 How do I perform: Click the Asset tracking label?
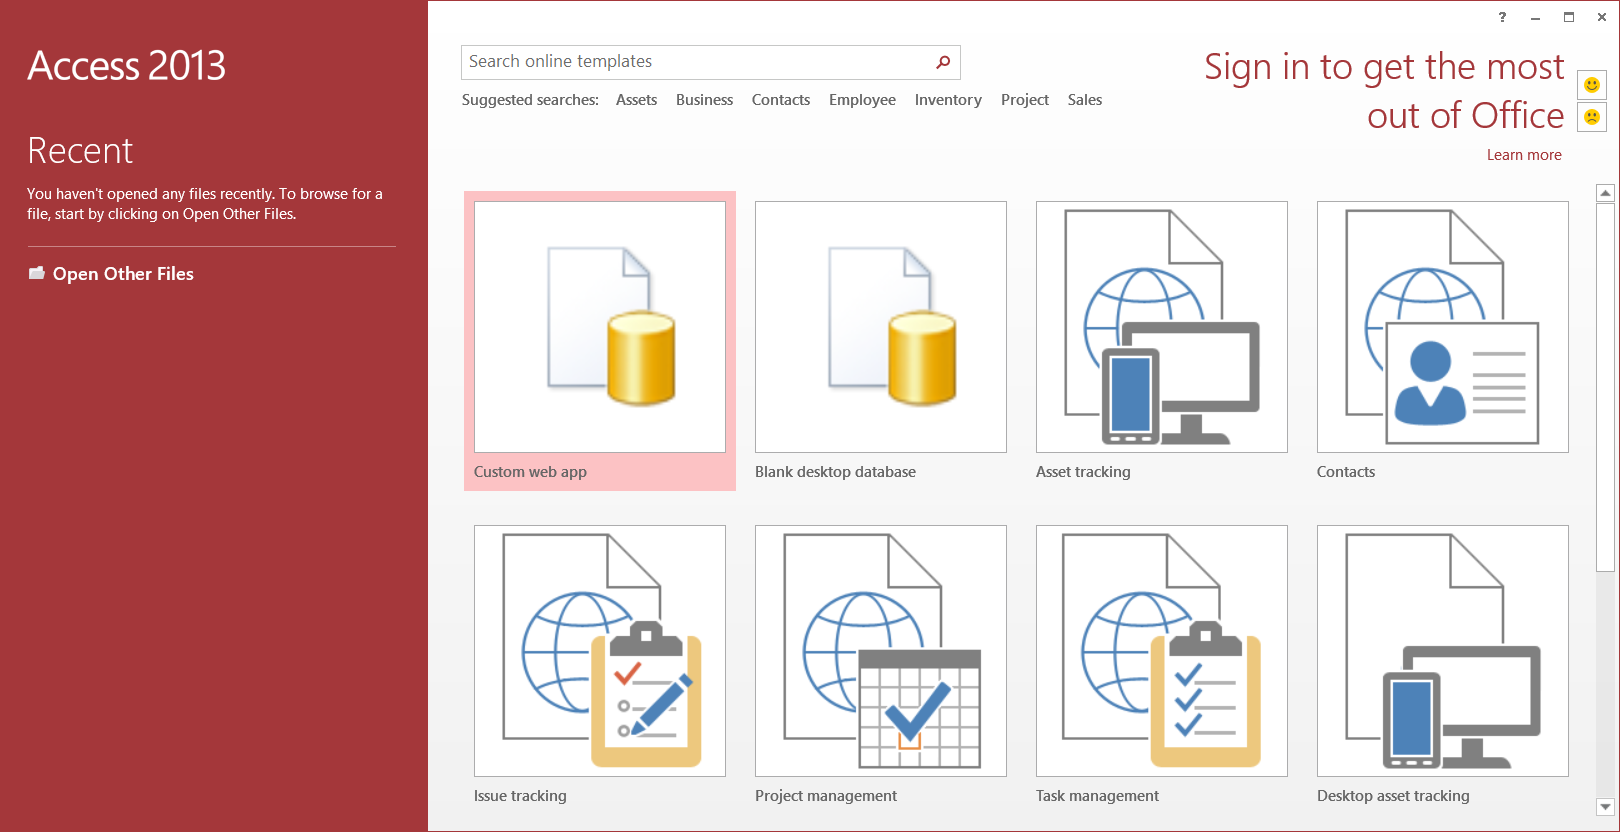tap(1083, 472)
